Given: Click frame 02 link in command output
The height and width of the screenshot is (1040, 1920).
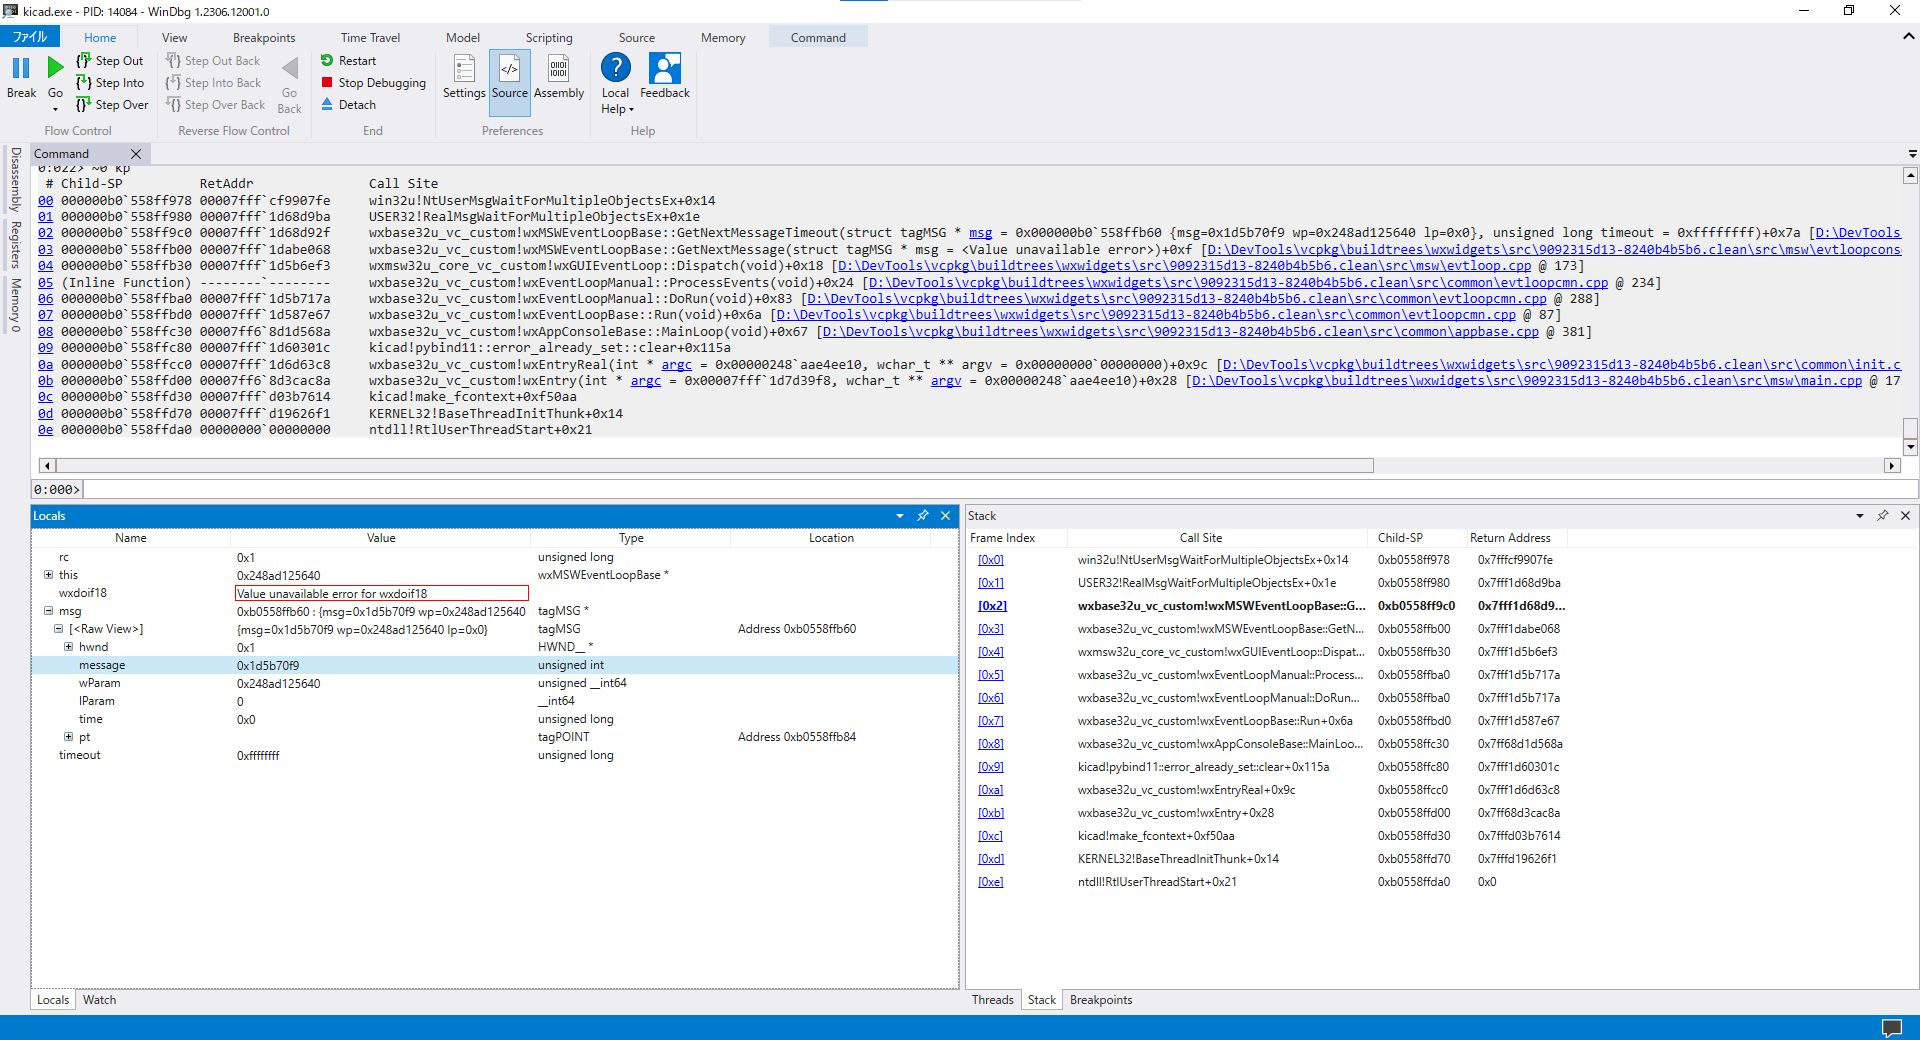Looking at the screenshot, I should (45, 233).
